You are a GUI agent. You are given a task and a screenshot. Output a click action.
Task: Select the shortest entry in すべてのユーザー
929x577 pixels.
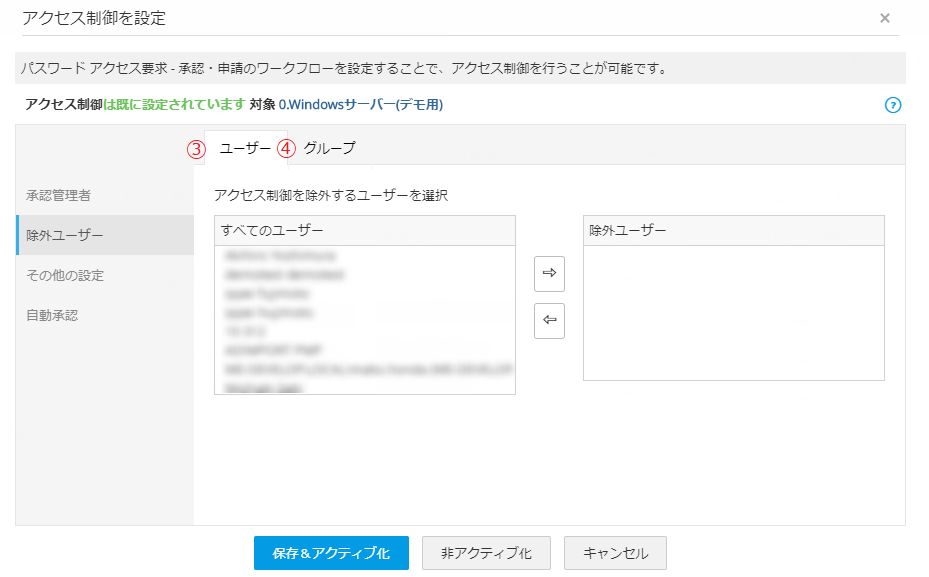pos(243,331)
